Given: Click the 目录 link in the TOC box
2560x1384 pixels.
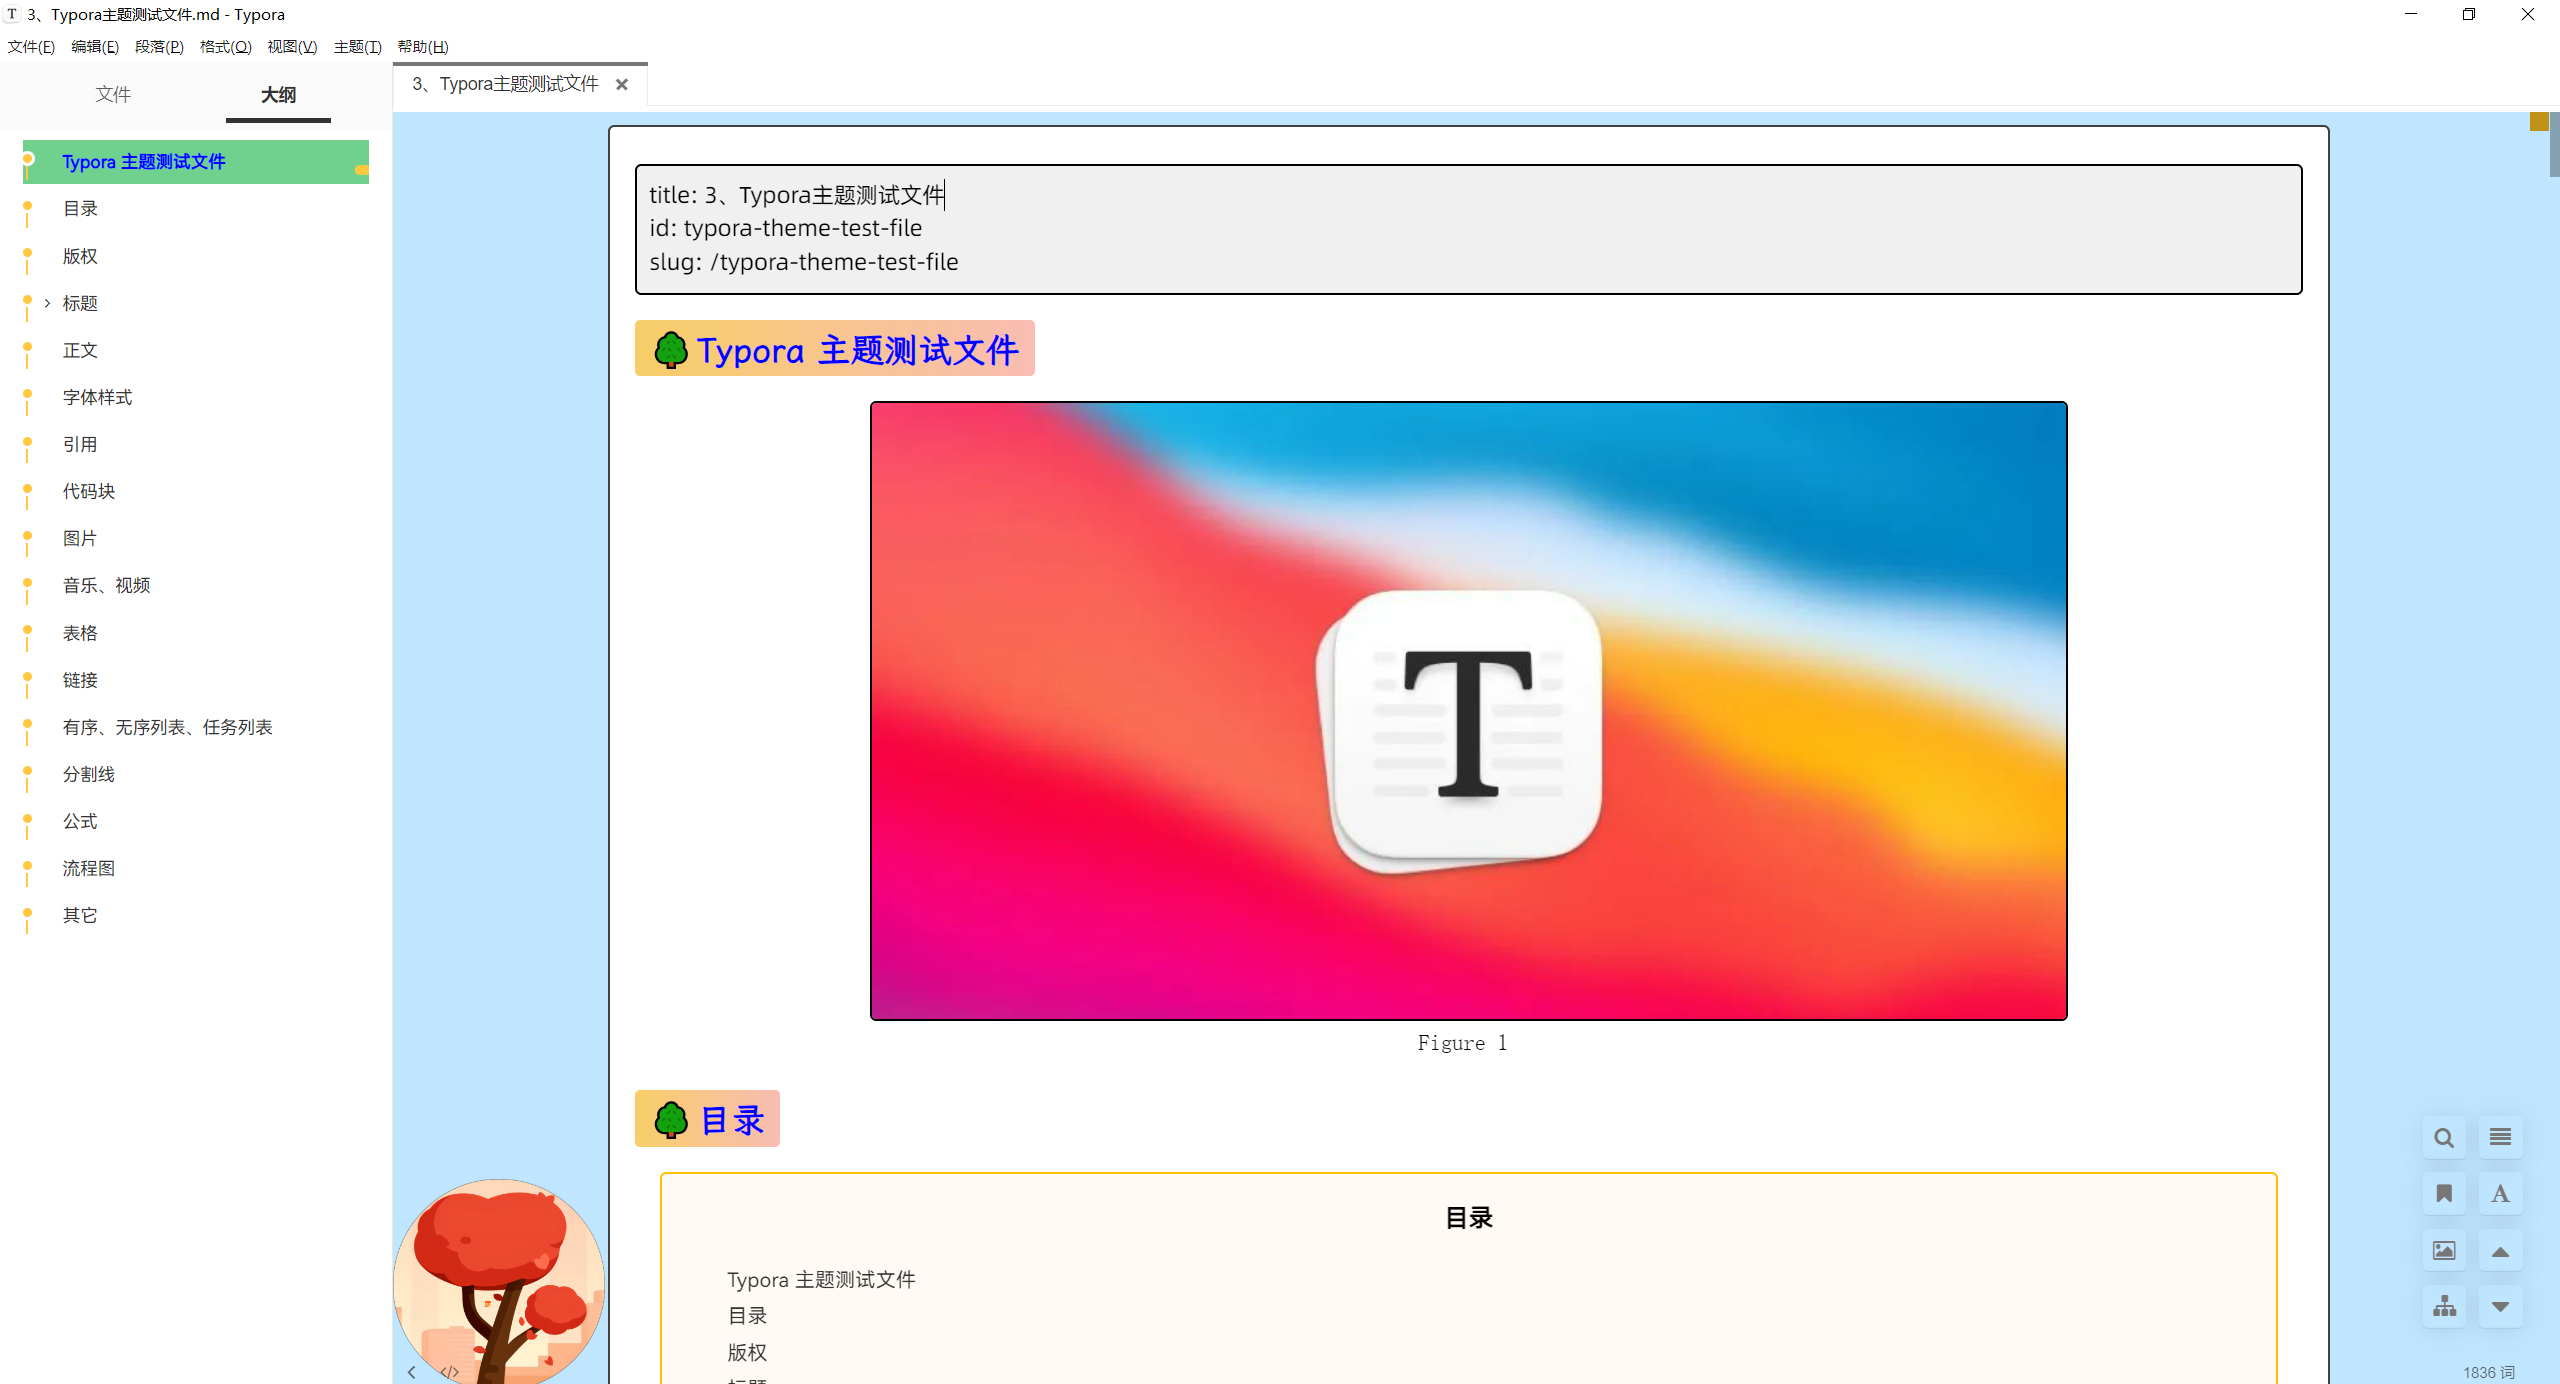Looking at the screenshot, I should [747, 1316].
